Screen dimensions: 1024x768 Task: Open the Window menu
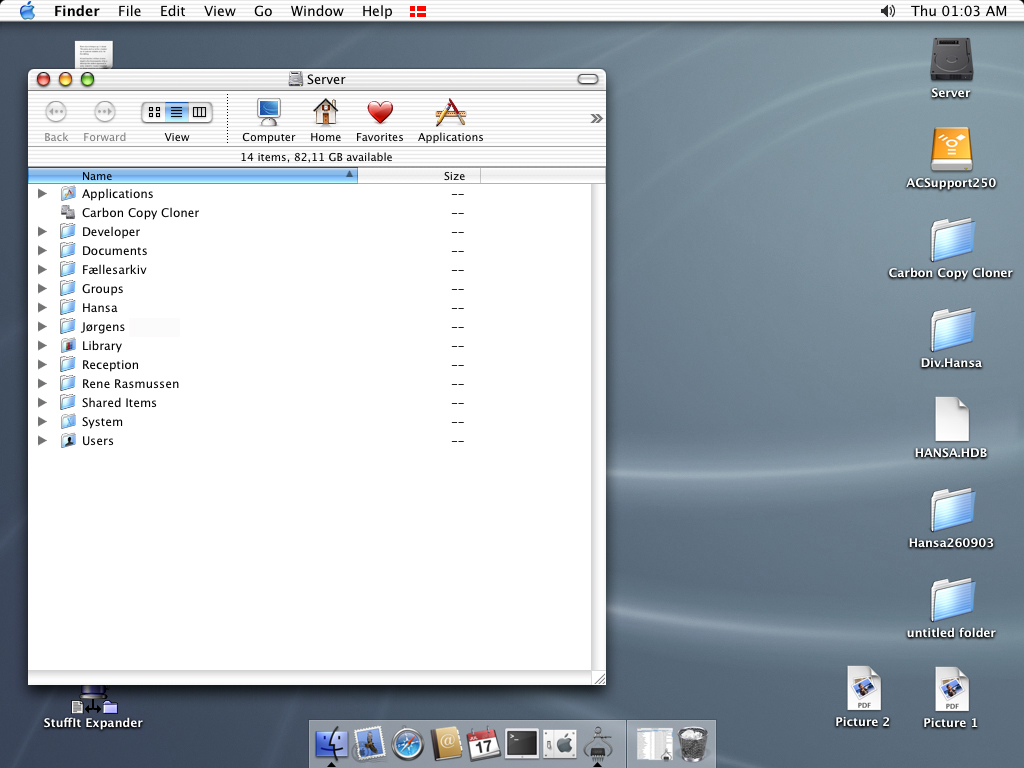click(317, 10)
